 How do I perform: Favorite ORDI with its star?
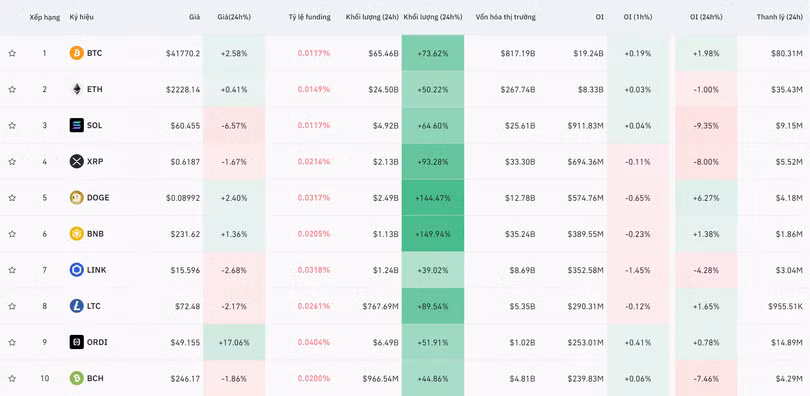pyautogui.click(x=12, y=342)
